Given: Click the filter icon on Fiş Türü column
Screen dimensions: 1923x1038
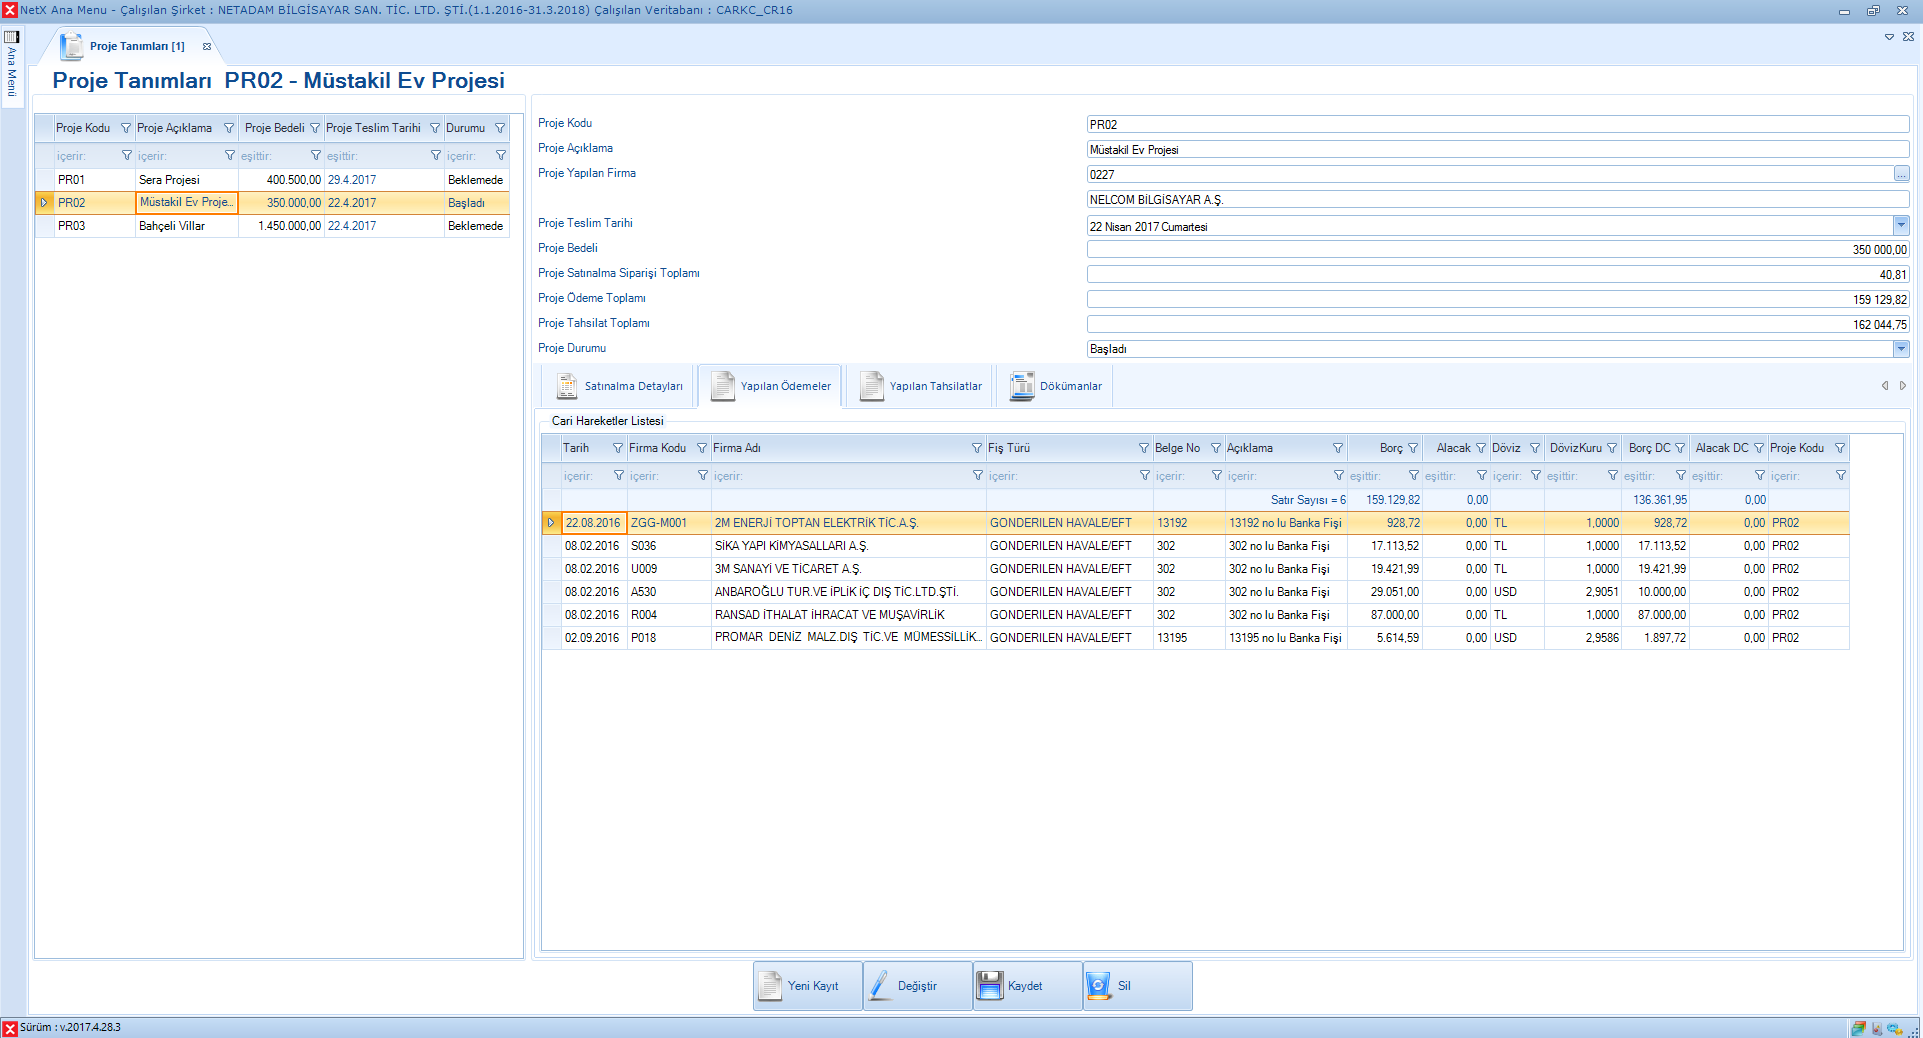Looking at the screenshot, I should (1143, 448).
